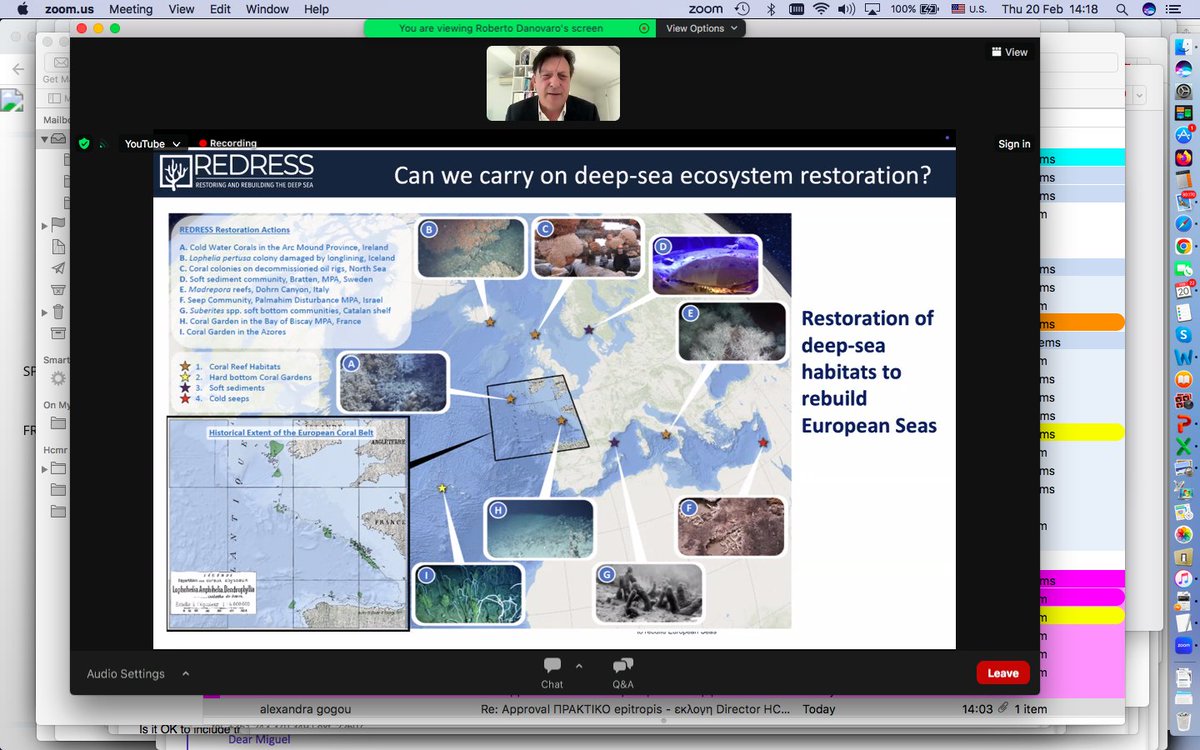
Task: Expand the Audio Settings chevron
Action: (x=185, y=673)
